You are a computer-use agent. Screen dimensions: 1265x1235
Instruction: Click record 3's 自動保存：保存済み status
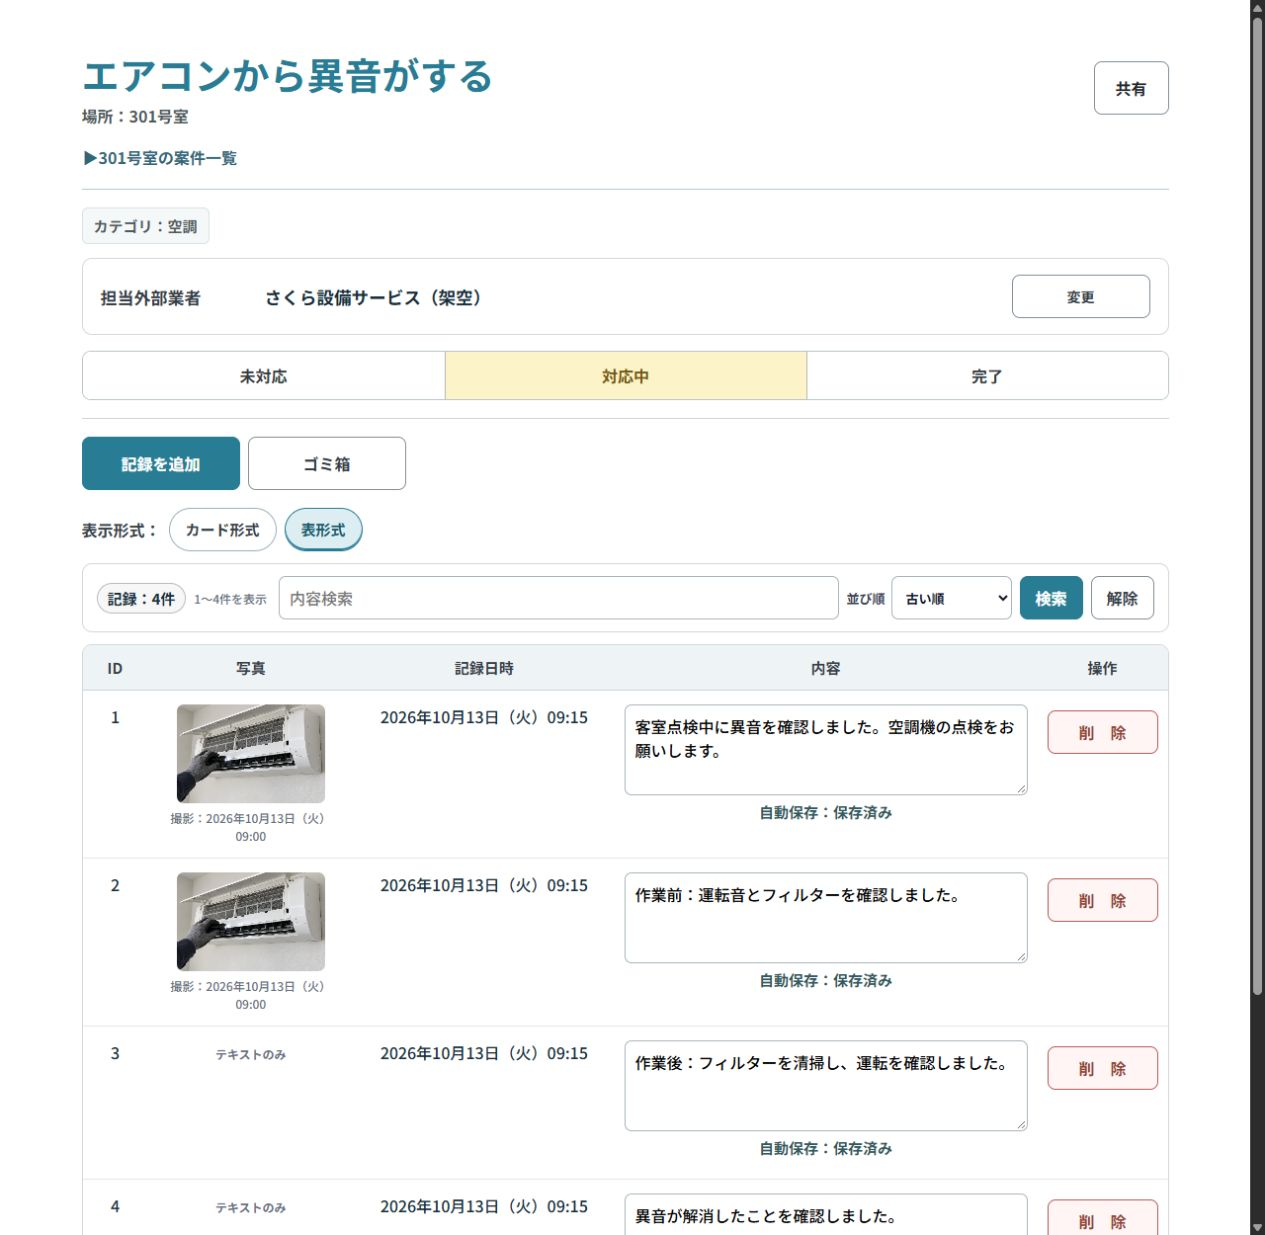coord(826,1148)
